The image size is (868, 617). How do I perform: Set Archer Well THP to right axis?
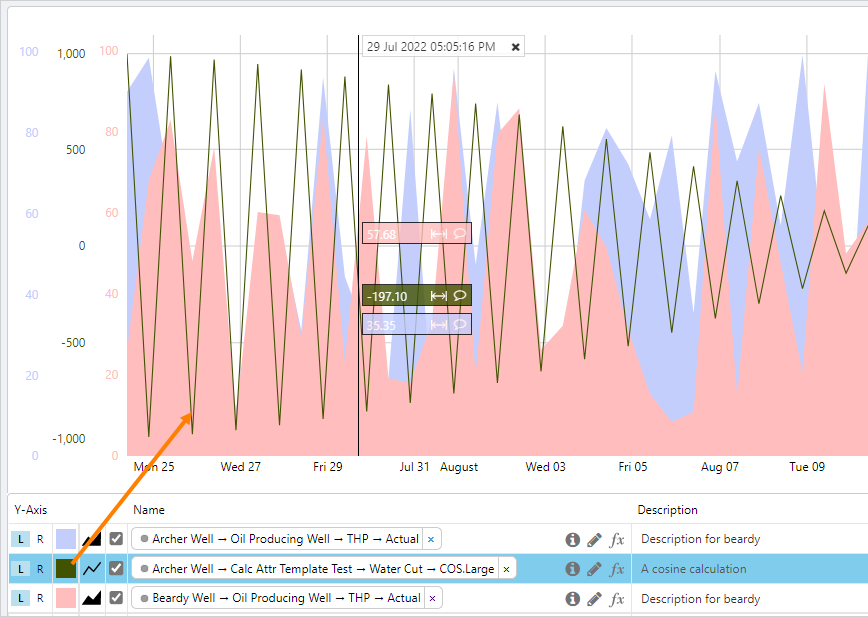pyautogui.click(x=40, y=539)
